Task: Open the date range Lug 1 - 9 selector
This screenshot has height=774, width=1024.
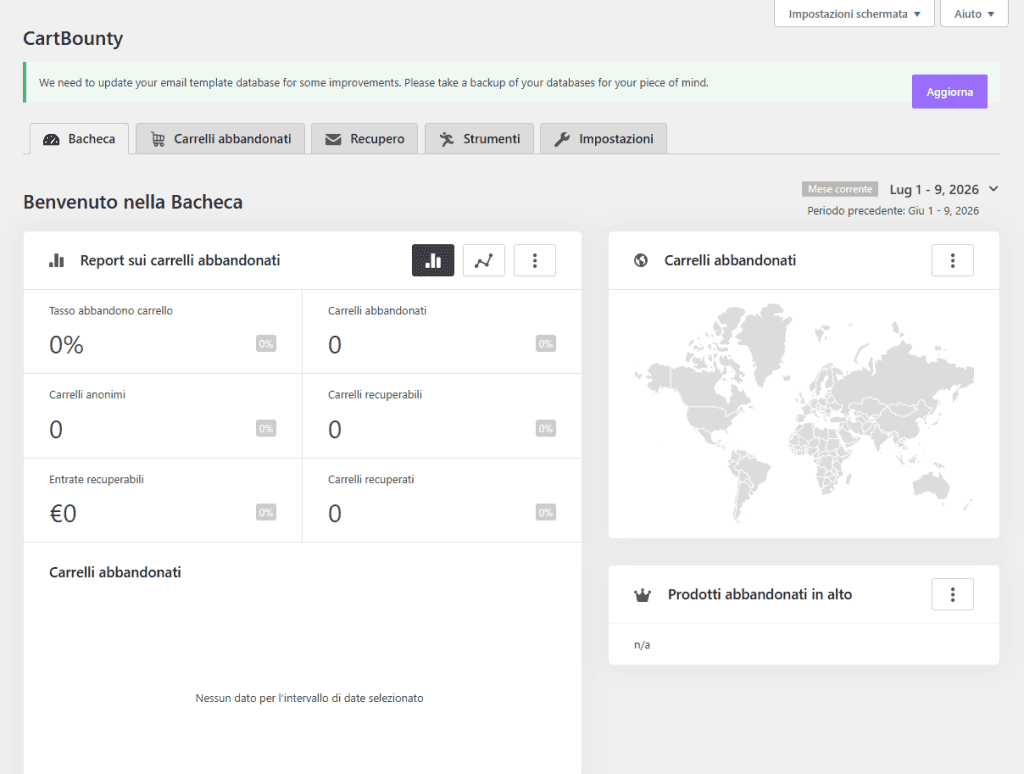Action: coord(944,189)
